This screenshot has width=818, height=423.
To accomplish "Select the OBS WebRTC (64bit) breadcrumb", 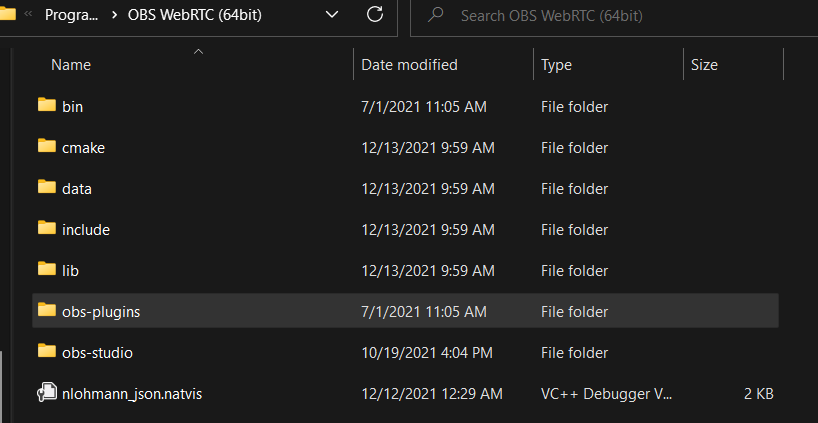I will click(x=194, y=16).
